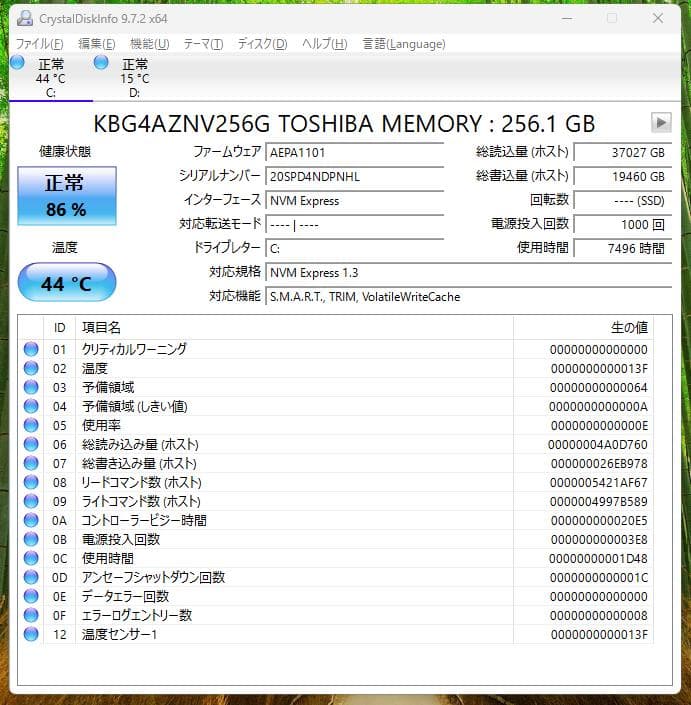Click the blue status orb for D: drive

[x=101, y=62]
